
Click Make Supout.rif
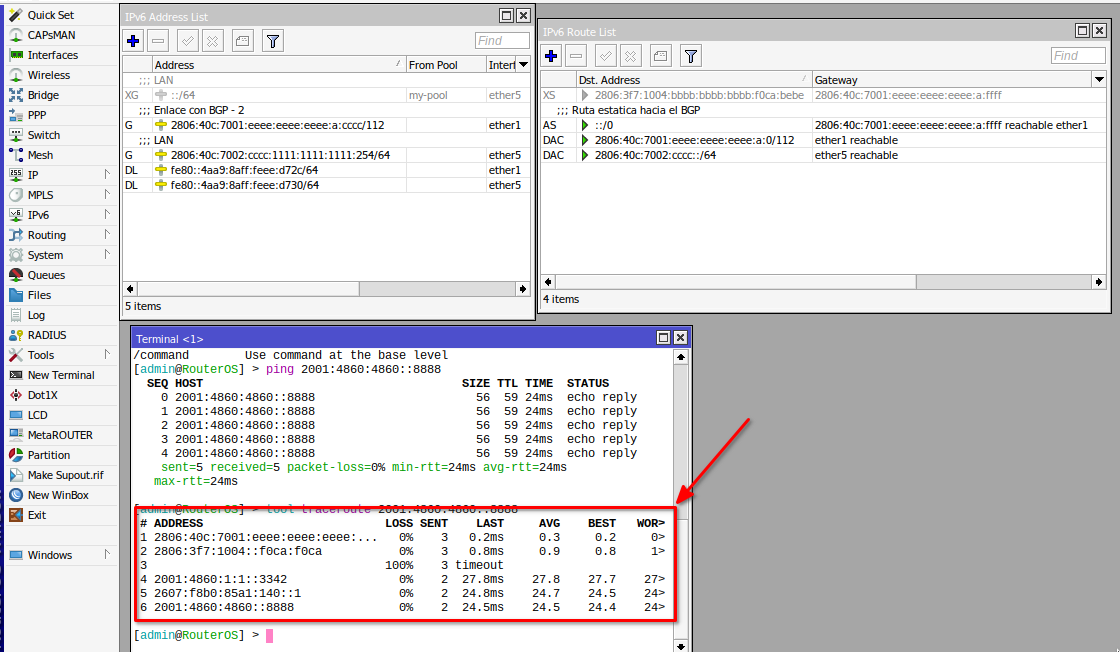(65, 475)
